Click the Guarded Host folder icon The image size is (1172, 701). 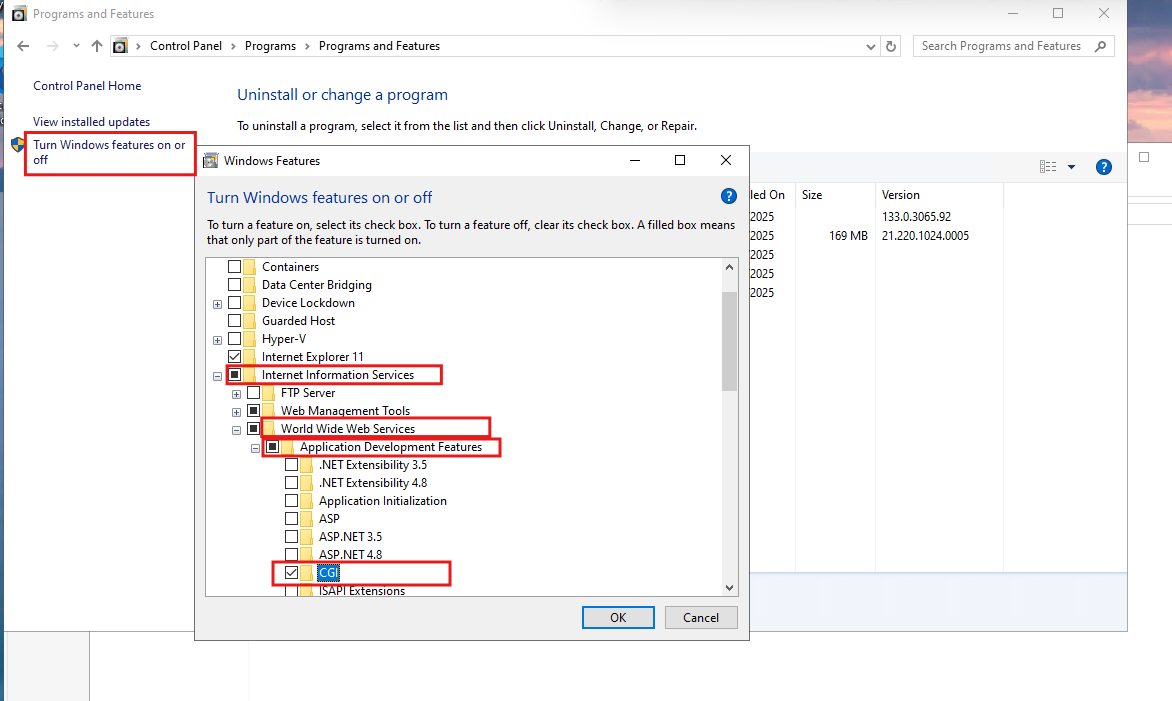click(x=250, y=321)
